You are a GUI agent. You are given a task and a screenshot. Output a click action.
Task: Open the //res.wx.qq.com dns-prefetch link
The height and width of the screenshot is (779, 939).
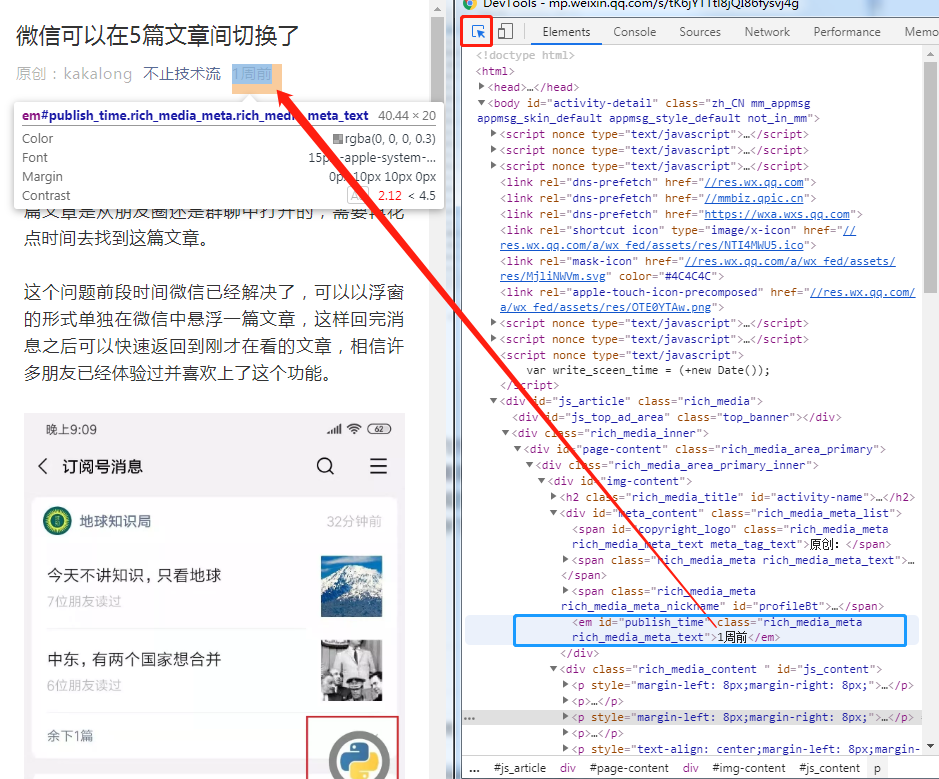(753, 182)
